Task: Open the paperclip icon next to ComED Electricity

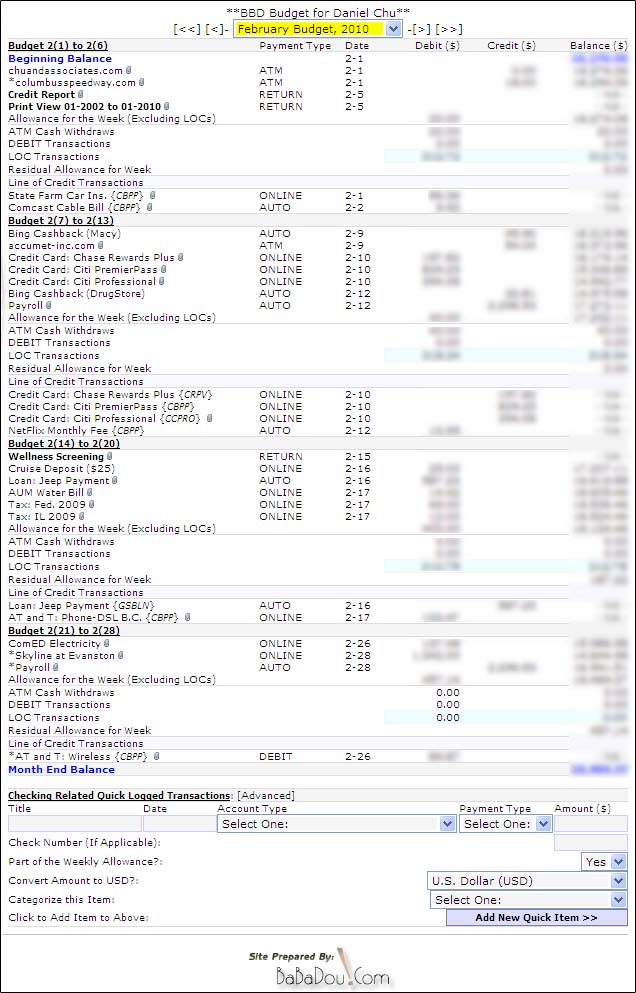Action: coord(106,644)
